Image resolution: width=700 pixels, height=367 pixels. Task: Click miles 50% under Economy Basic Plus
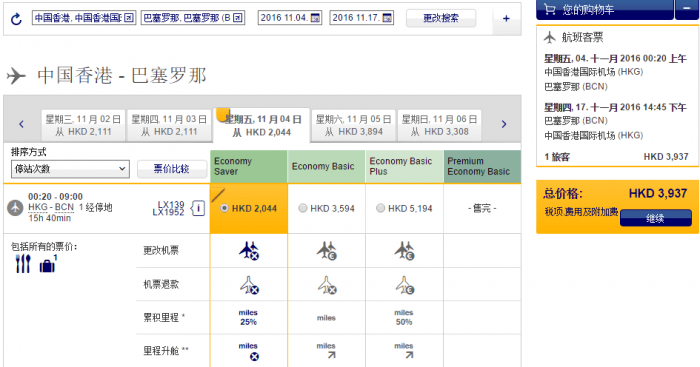pos(404,317)
